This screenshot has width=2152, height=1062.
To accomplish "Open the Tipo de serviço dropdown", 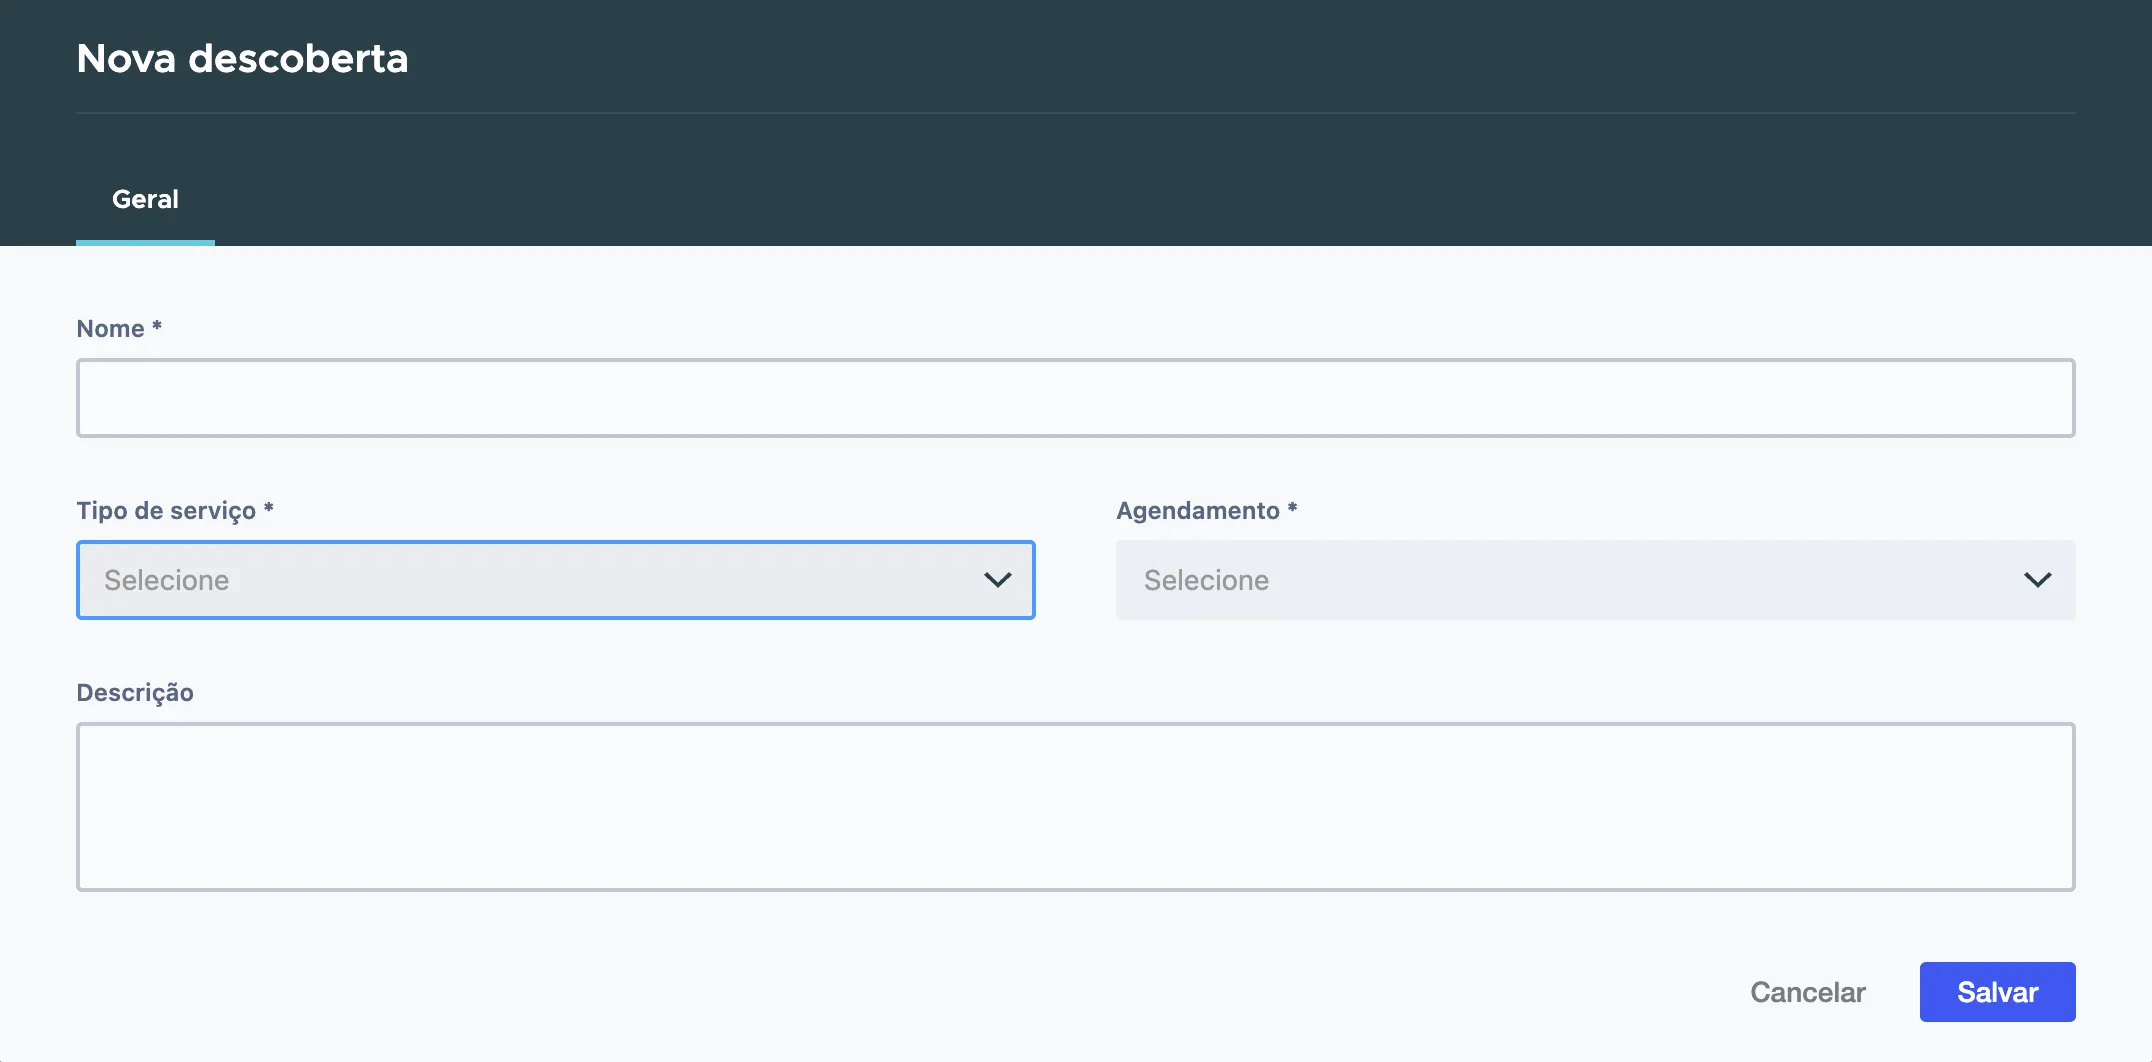I will (556, 580).
